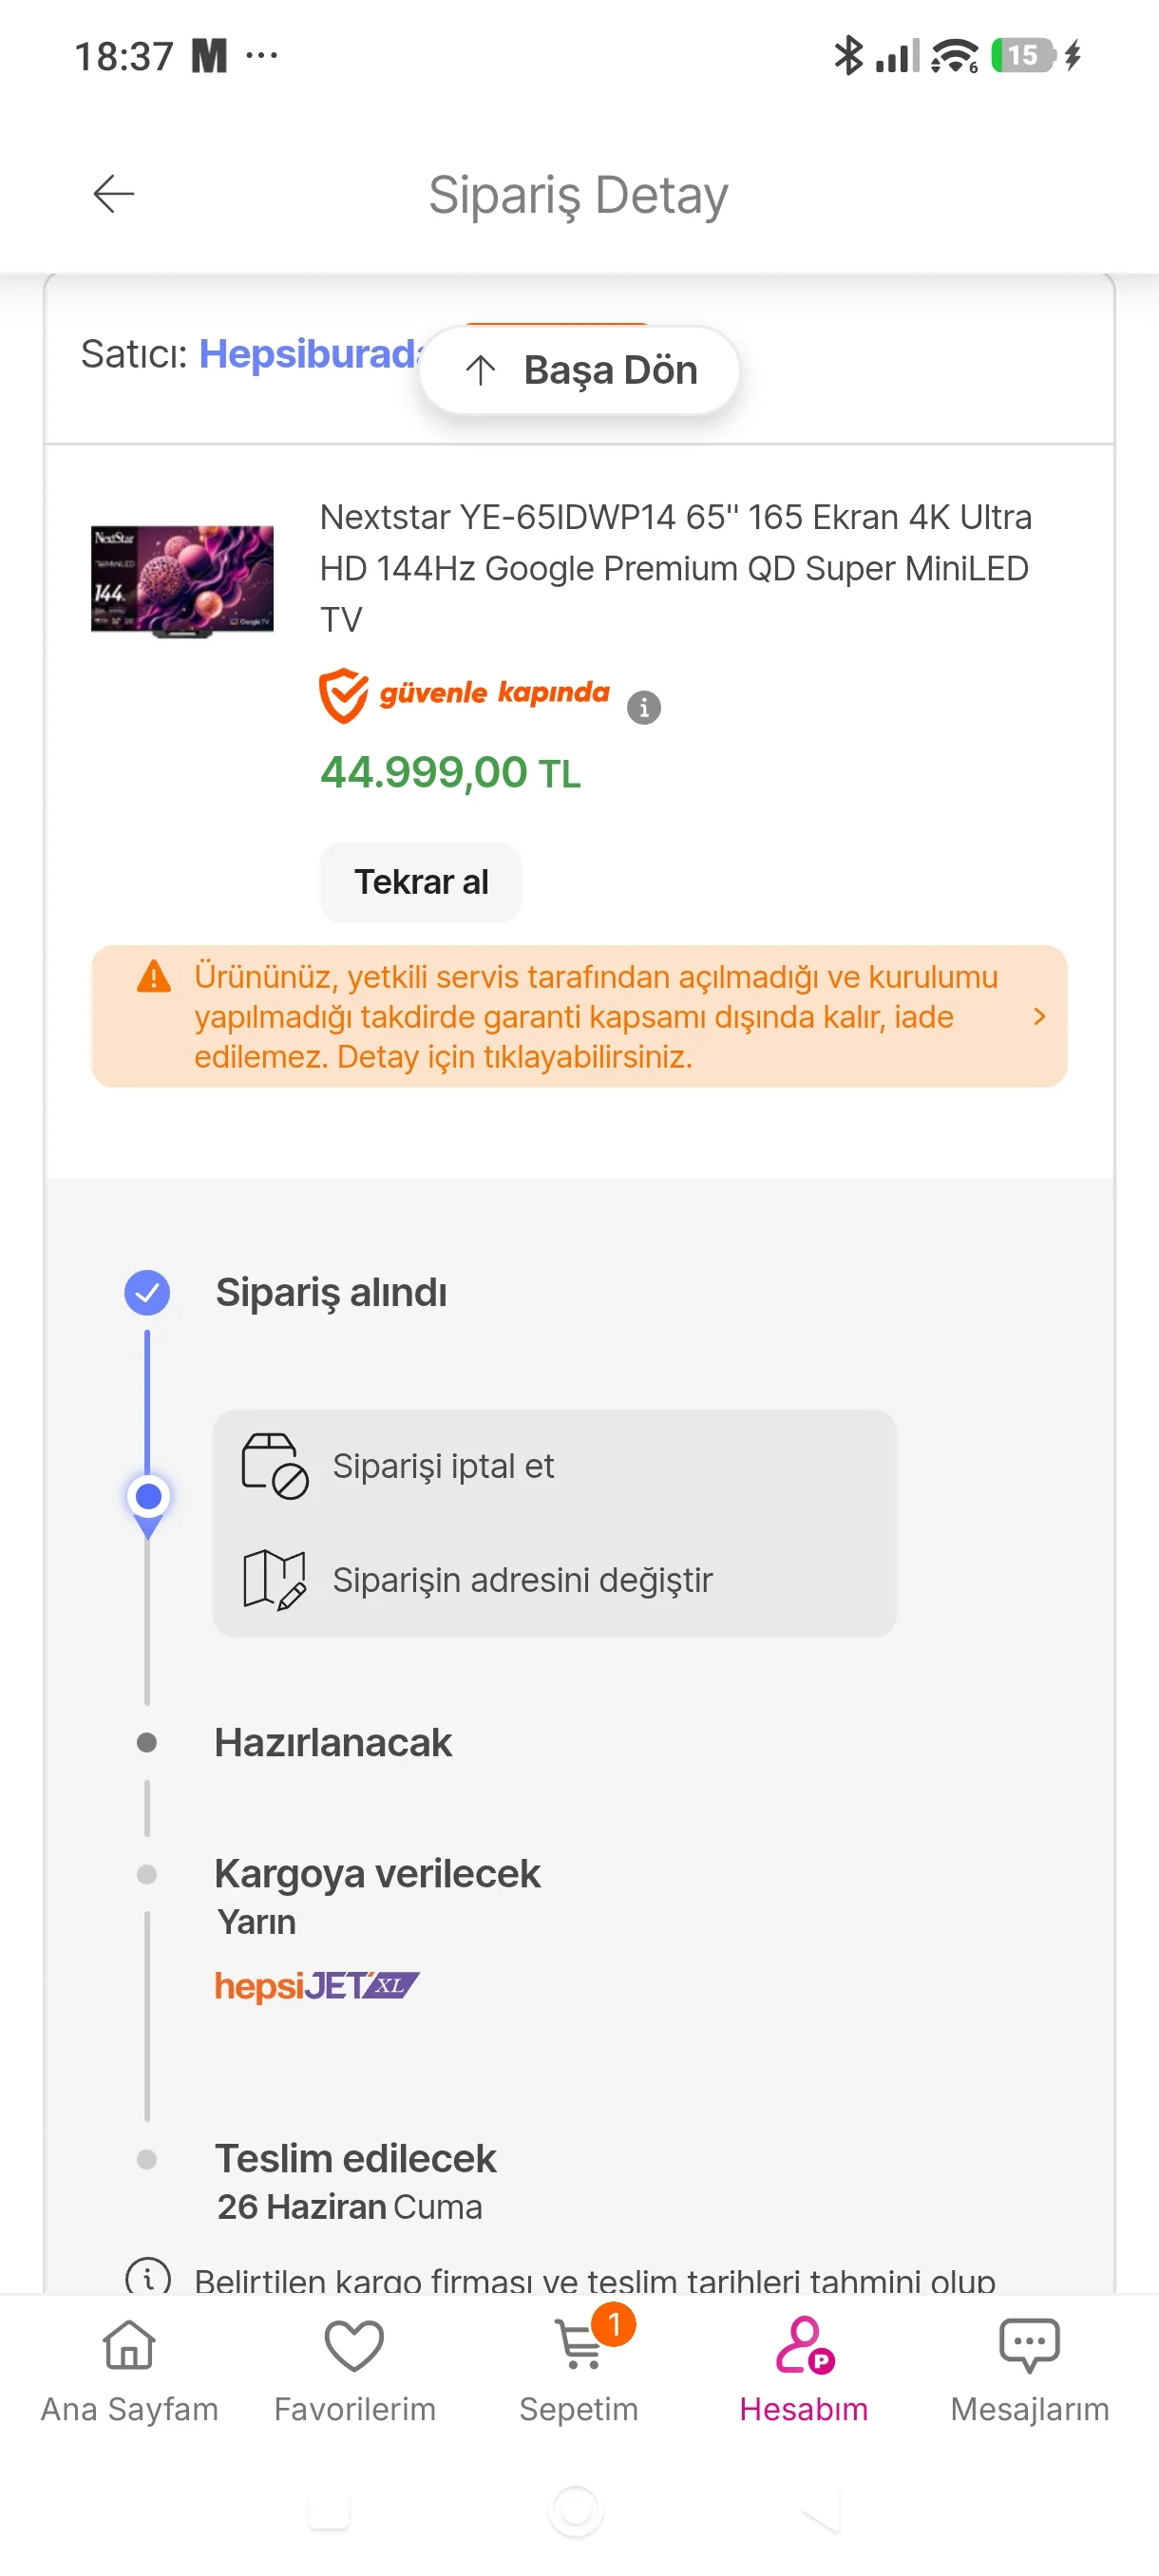Expand the orange warranty warning chevron

coord(1039,1016)
